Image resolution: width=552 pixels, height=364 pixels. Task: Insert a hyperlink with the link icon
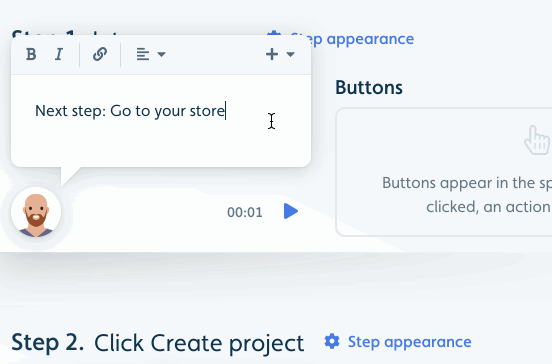[100, 54]
